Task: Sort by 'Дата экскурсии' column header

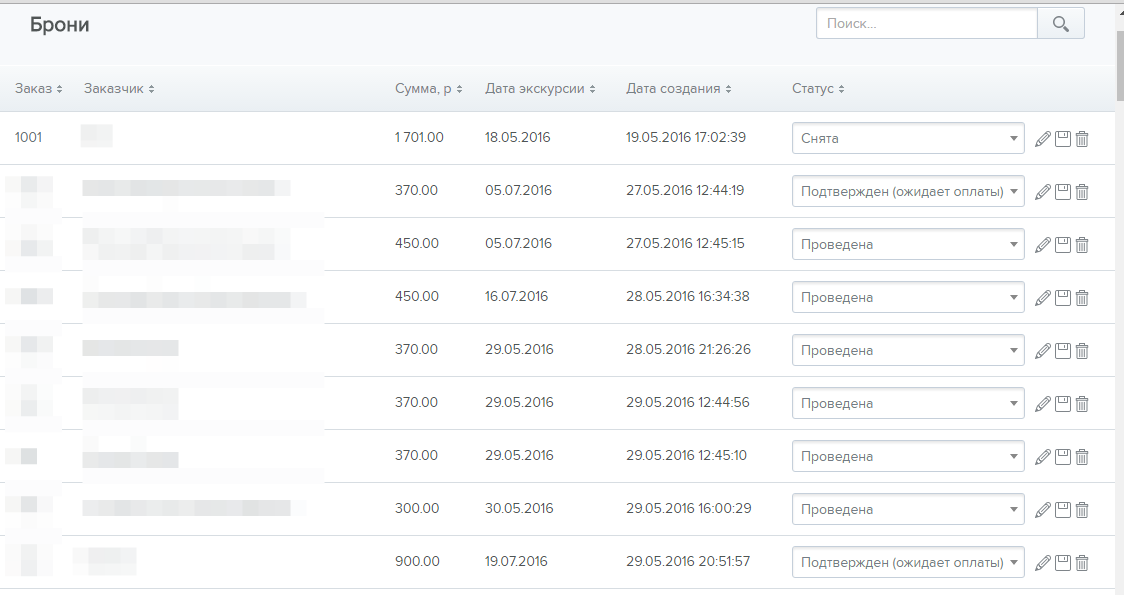Action: click(540, 89)
